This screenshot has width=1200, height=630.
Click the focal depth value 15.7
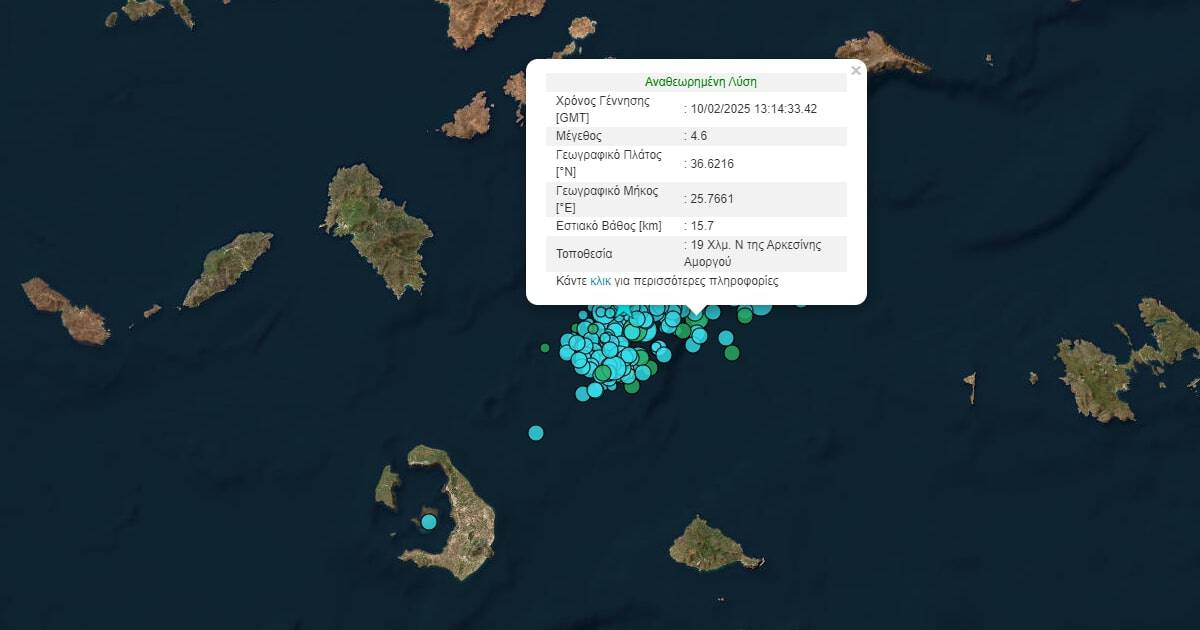[700, 227]
